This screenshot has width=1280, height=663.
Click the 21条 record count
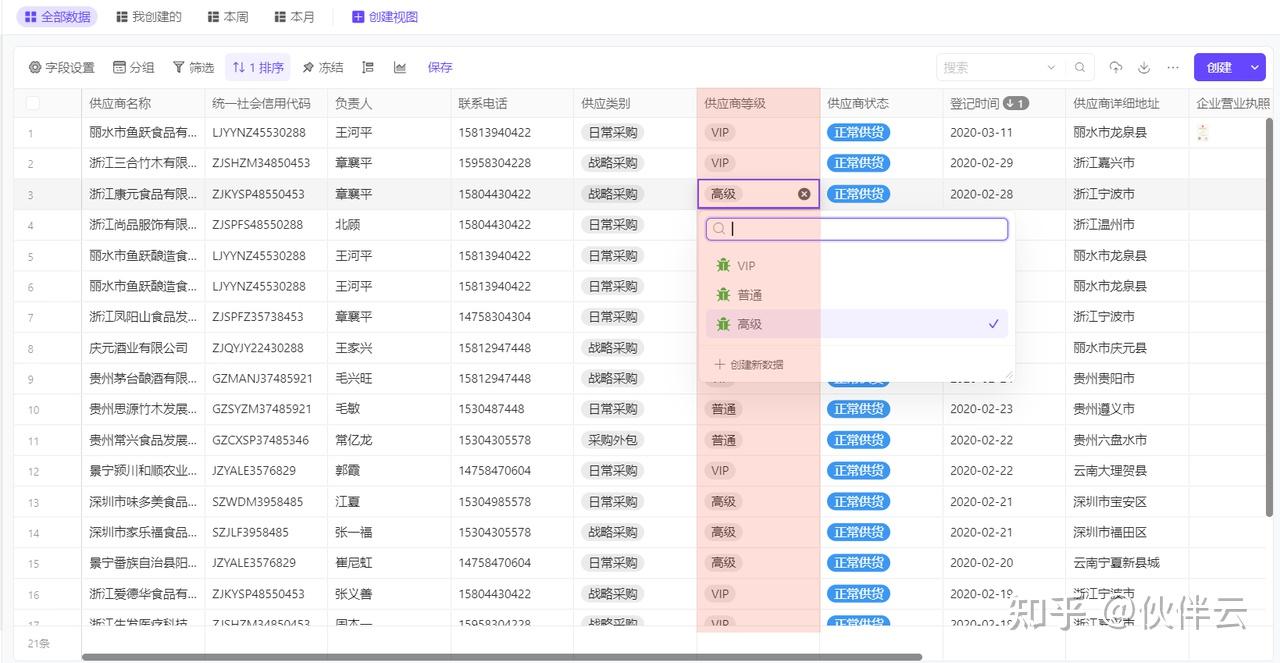tap(38, 643)
